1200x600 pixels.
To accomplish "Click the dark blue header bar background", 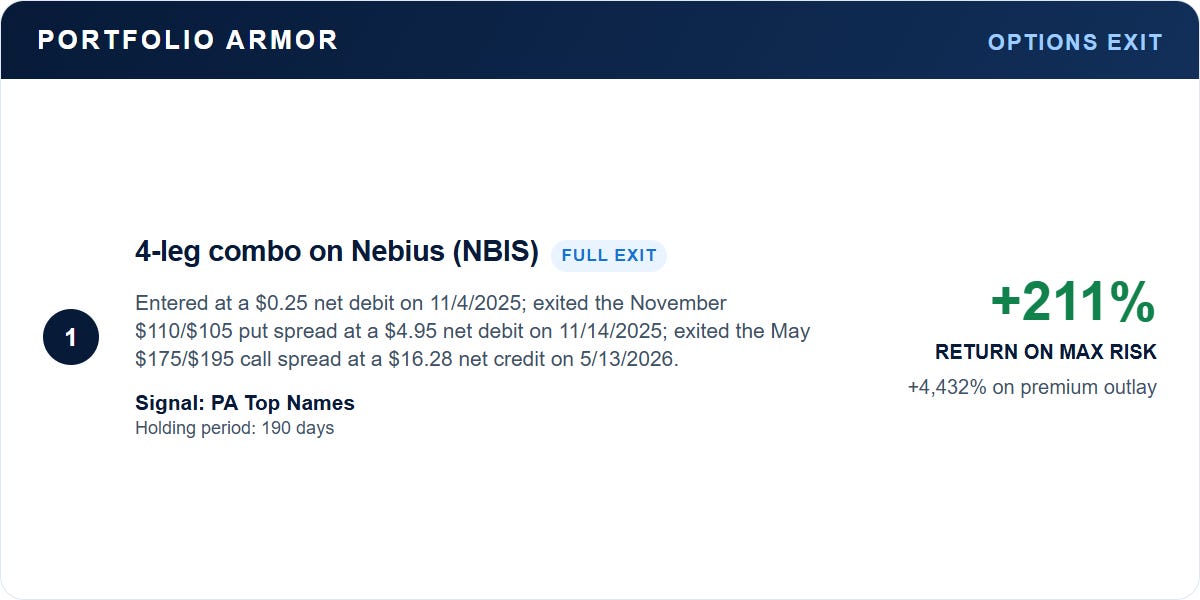I will pos(660,40).
